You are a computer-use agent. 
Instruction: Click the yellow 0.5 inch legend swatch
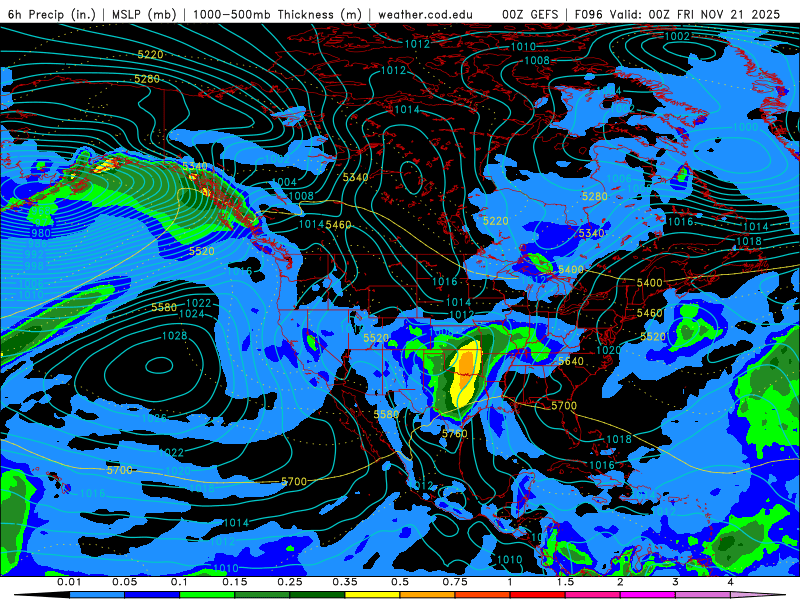point(372,595)
